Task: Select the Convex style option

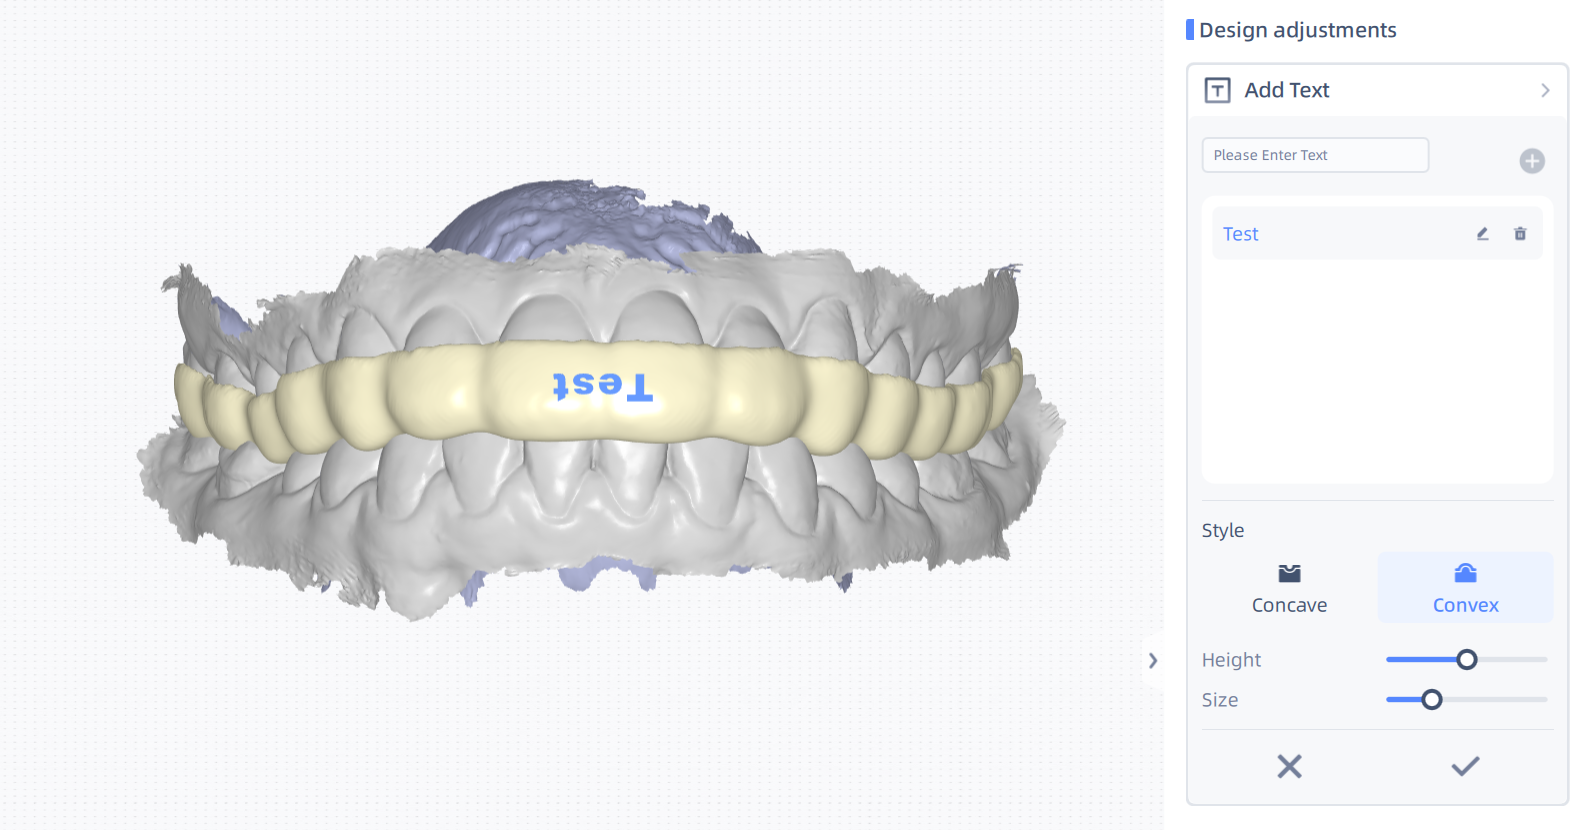Action: [x=1466, y=588]
